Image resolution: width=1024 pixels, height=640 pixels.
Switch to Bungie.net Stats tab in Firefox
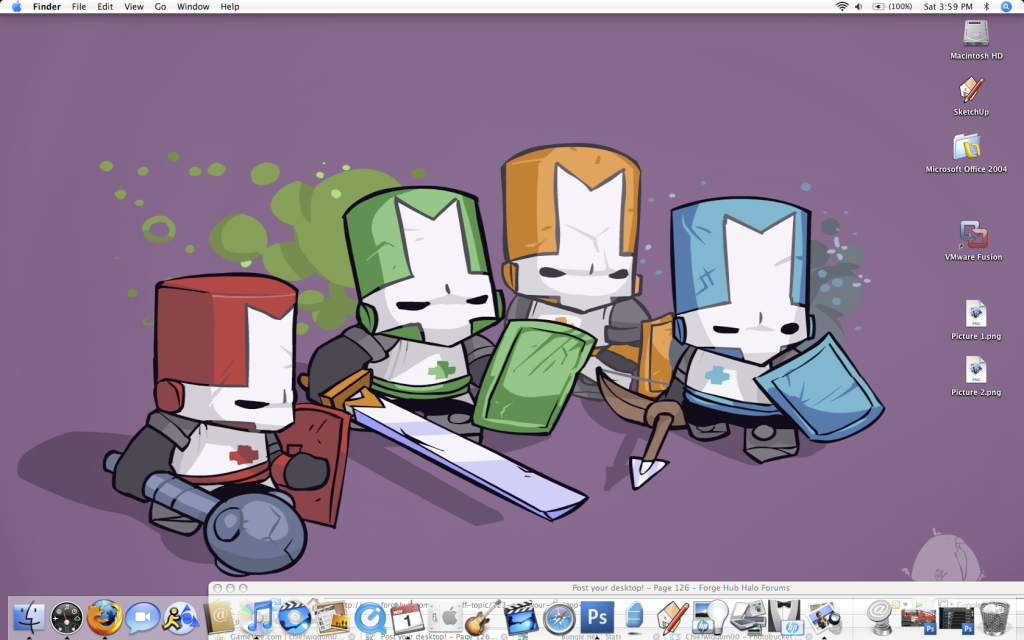click(591, 637)
